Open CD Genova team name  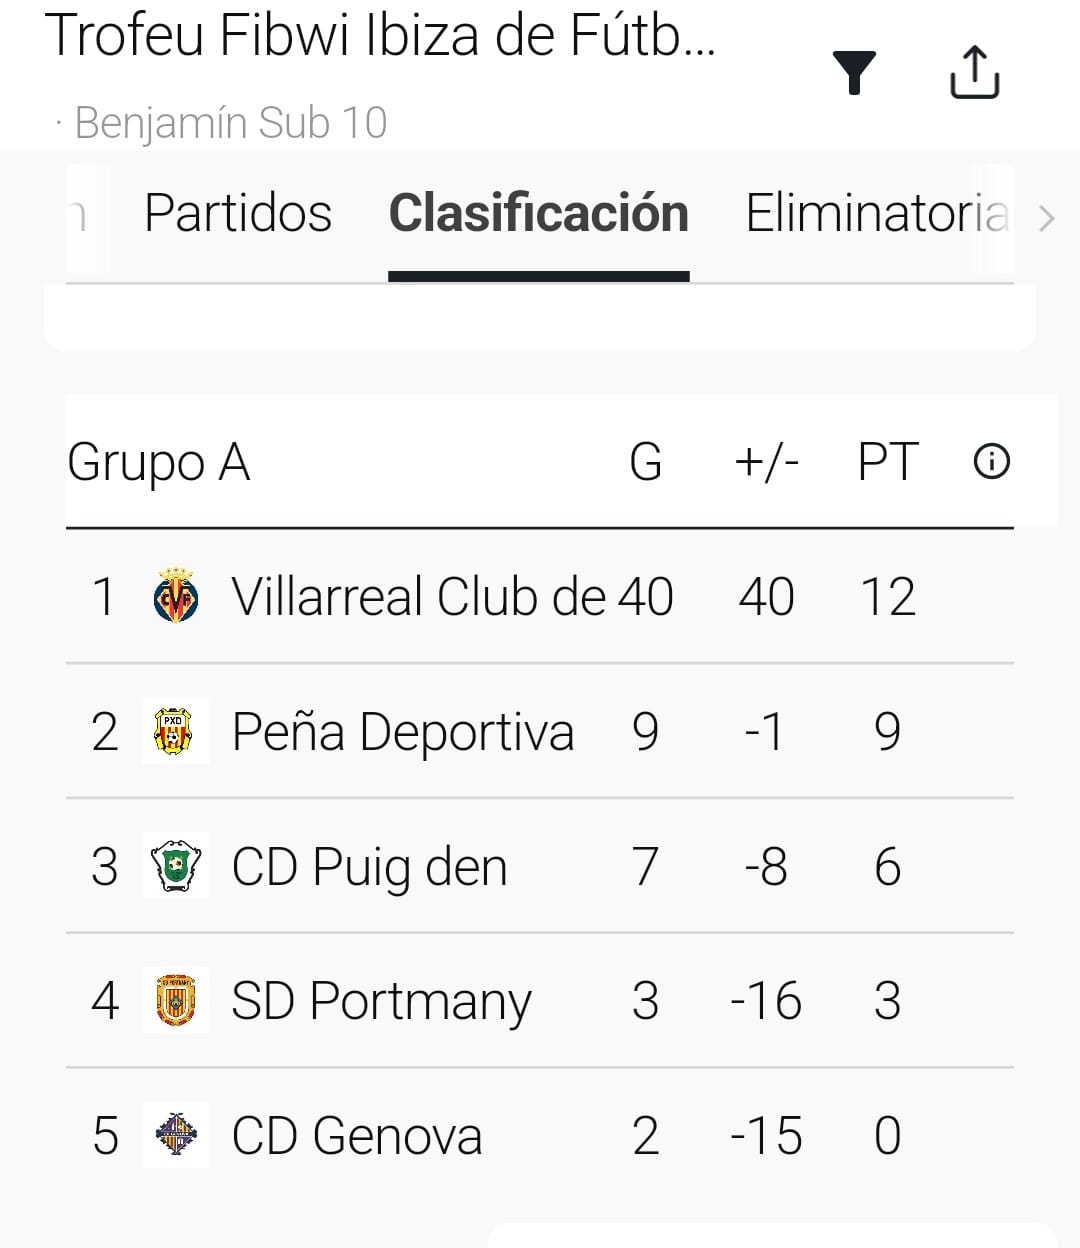click(x=357, y=1136)
